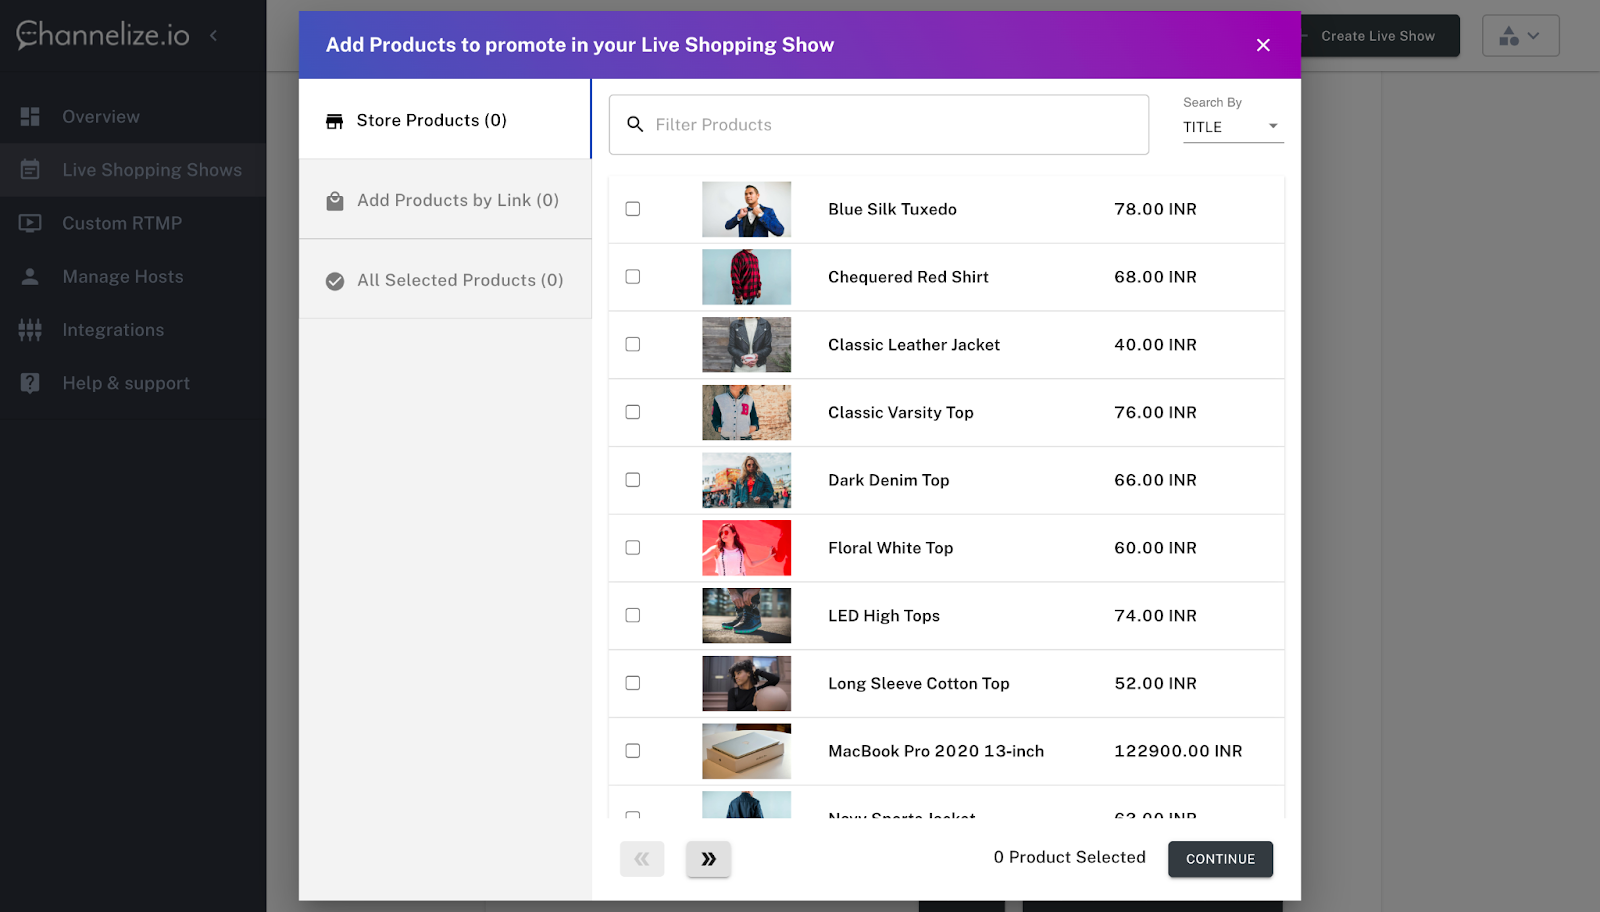Screen dimensions: 1600x912
Task: Switch to Add Products by Link (0) tab
Action: tap(445, 200)
